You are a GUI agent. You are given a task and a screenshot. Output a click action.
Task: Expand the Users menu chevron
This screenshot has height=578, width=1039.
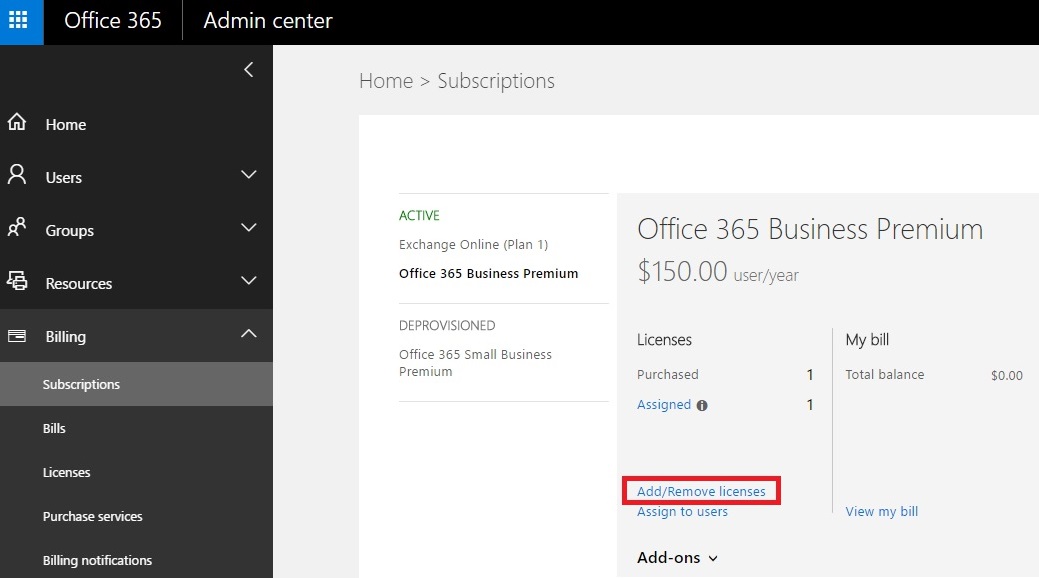point(249,175)
